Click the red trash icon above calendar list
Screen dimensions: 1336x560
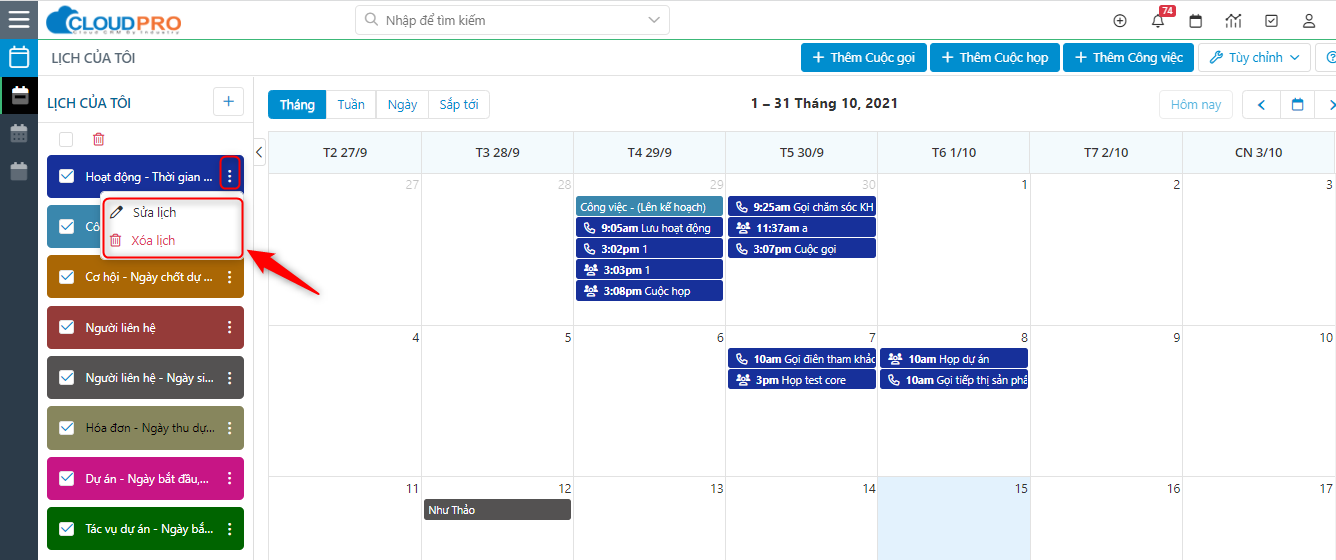(x=98, y=140)
